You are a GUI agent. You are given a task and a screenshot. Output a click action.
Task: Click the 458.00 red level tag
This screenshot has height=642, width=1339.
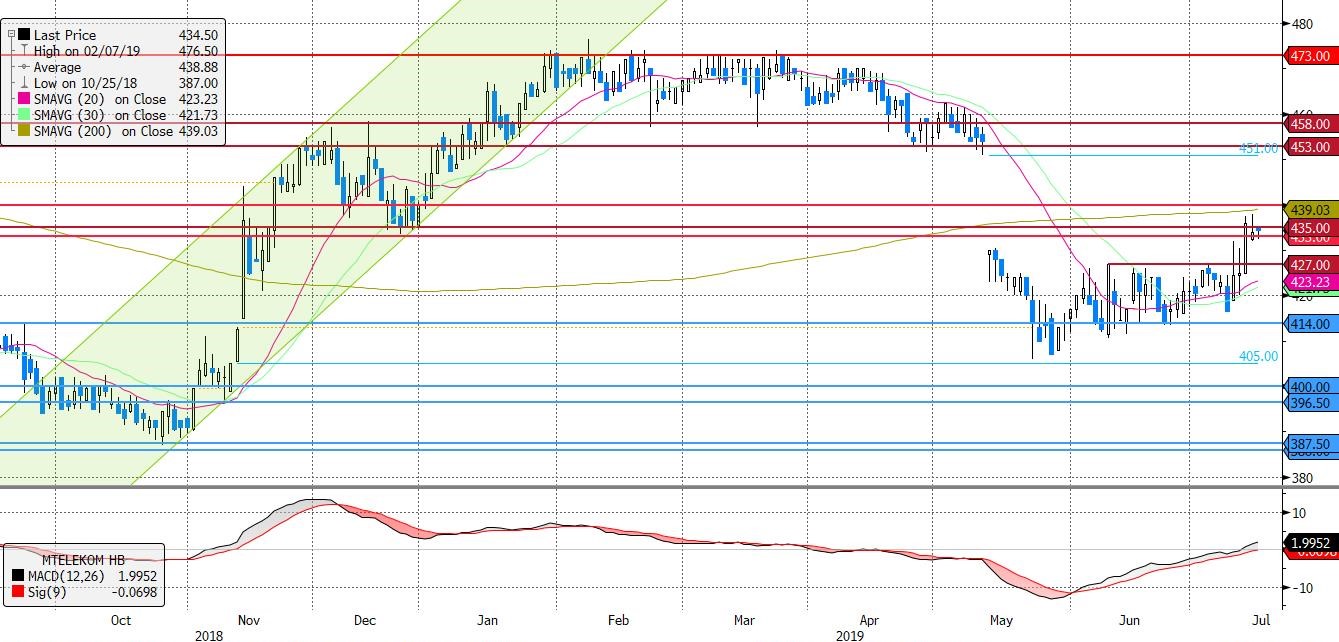pos(1311,124)
